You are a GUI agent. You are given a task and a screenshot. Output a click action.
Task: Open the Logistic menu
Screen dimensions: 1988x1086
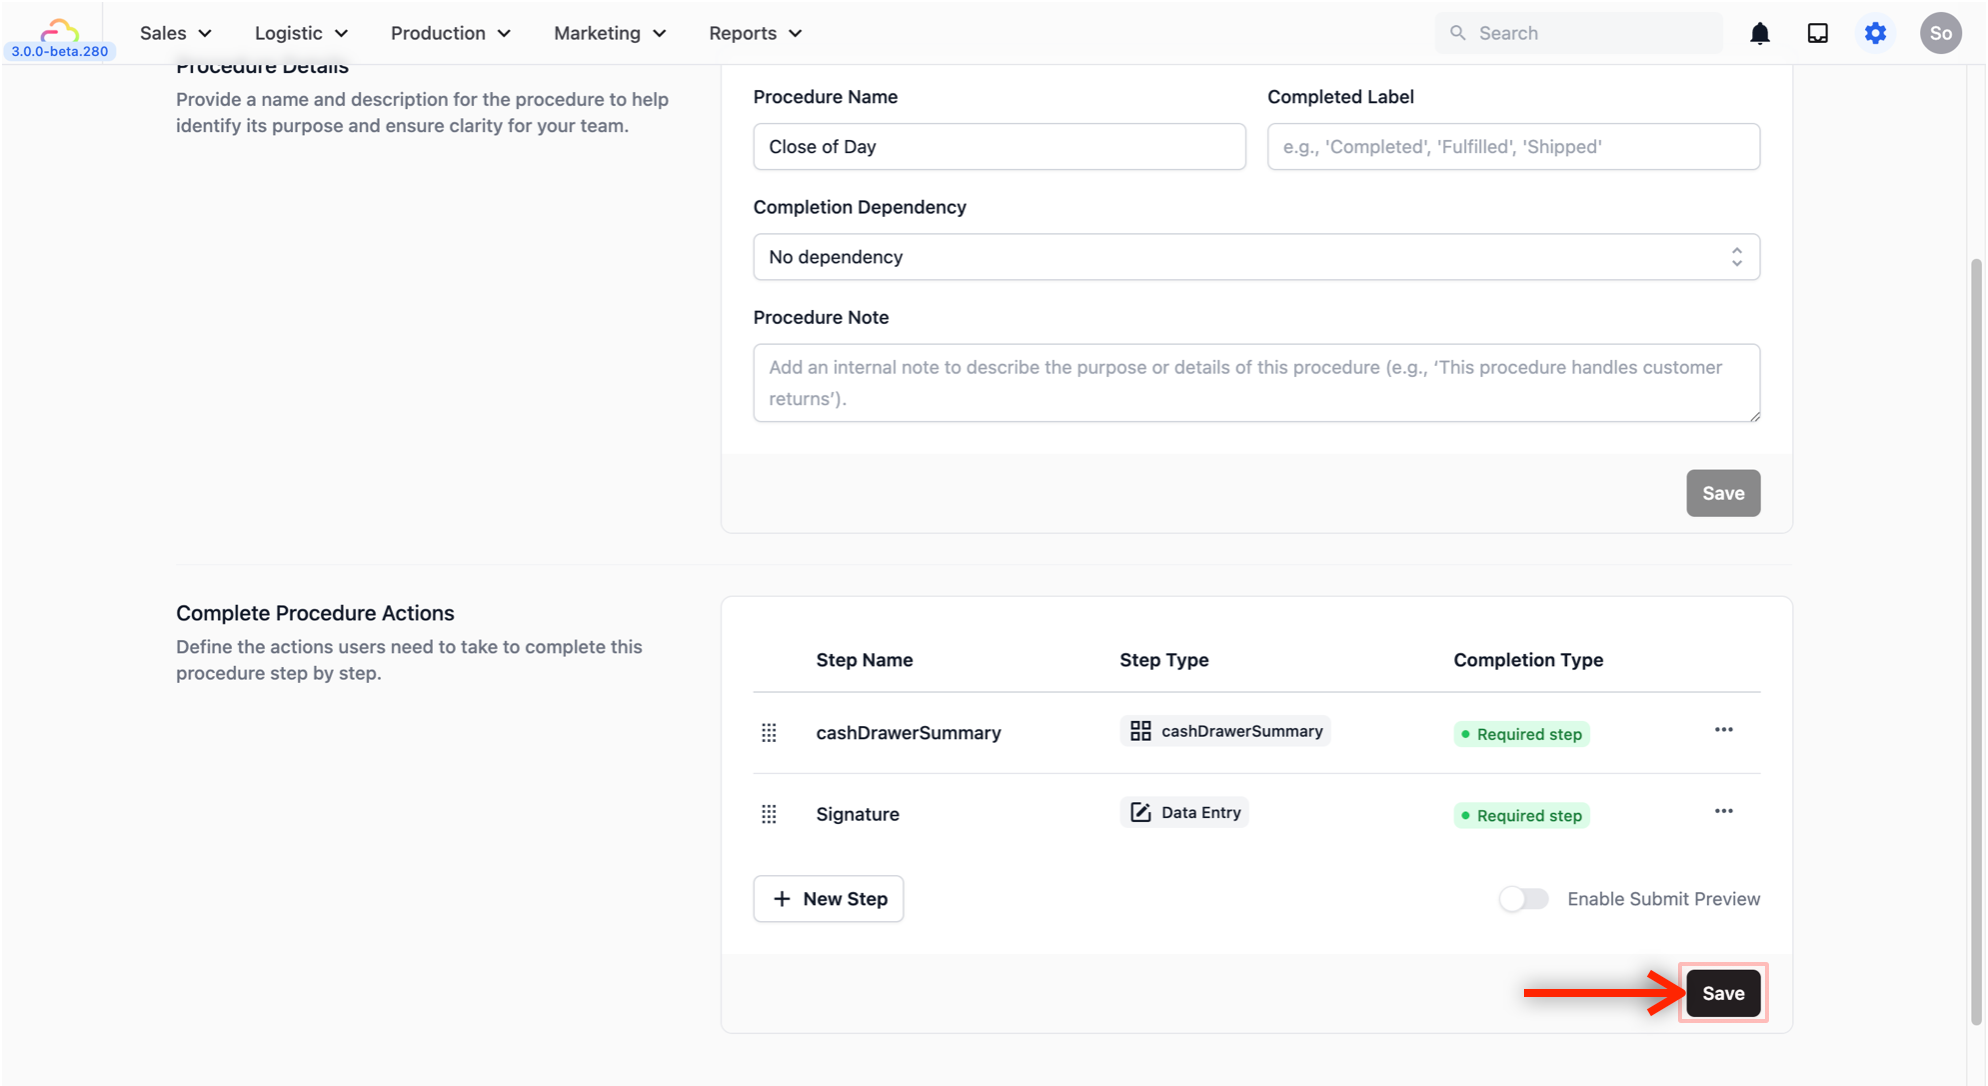tap(301, 33)
